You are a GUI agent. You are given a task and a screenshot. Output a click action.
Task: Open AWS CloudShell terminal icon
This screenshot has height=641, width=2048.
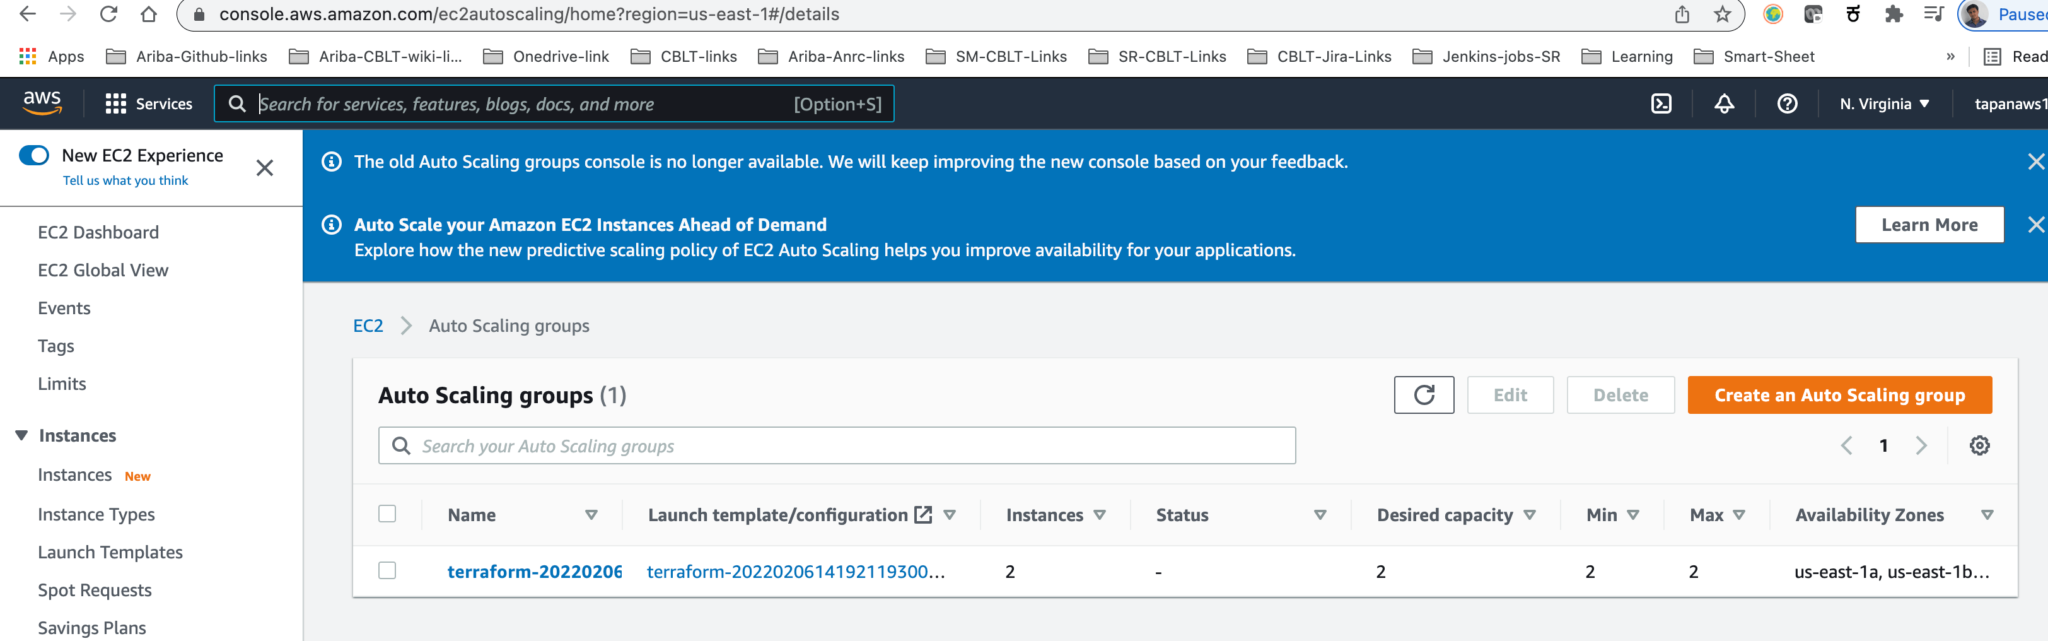[x=1661, y=104]
